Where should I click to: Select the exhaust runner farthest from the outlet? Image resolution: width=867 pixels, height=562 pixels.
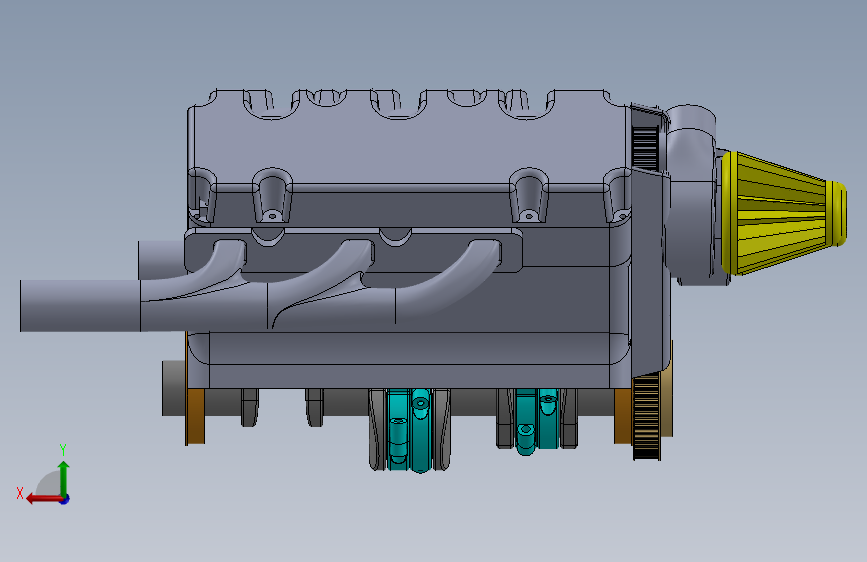click(449, 283)
